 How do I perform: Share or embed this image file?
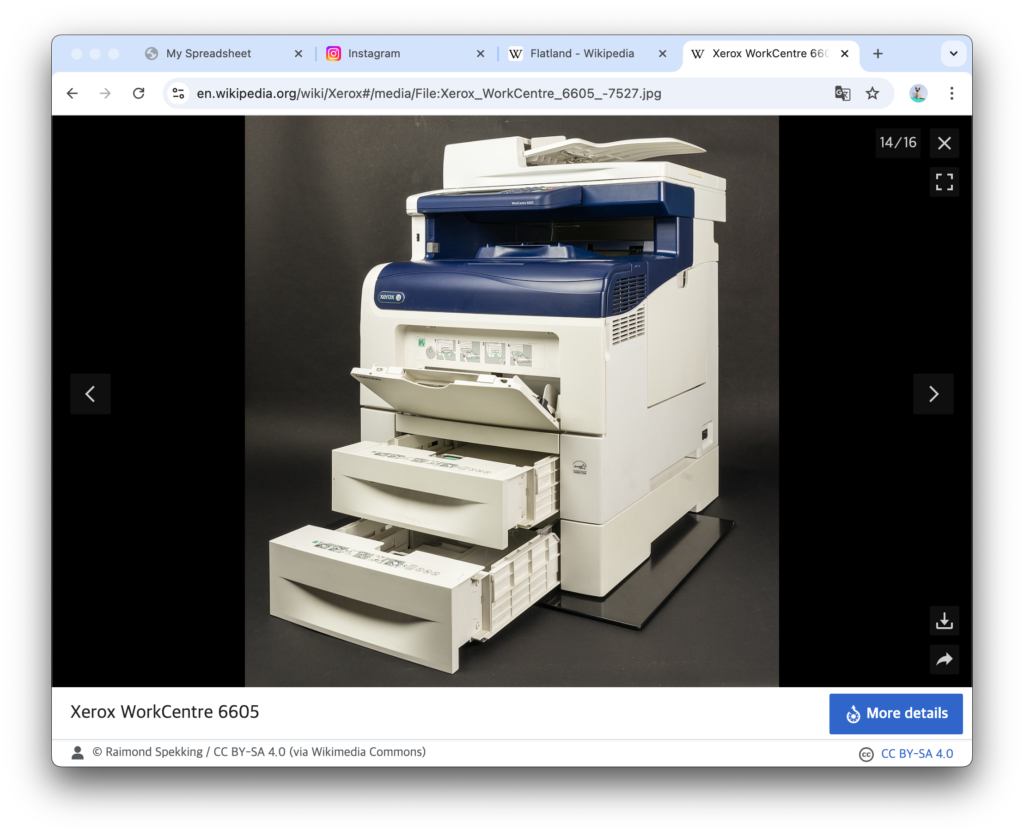tap(944, 659)
